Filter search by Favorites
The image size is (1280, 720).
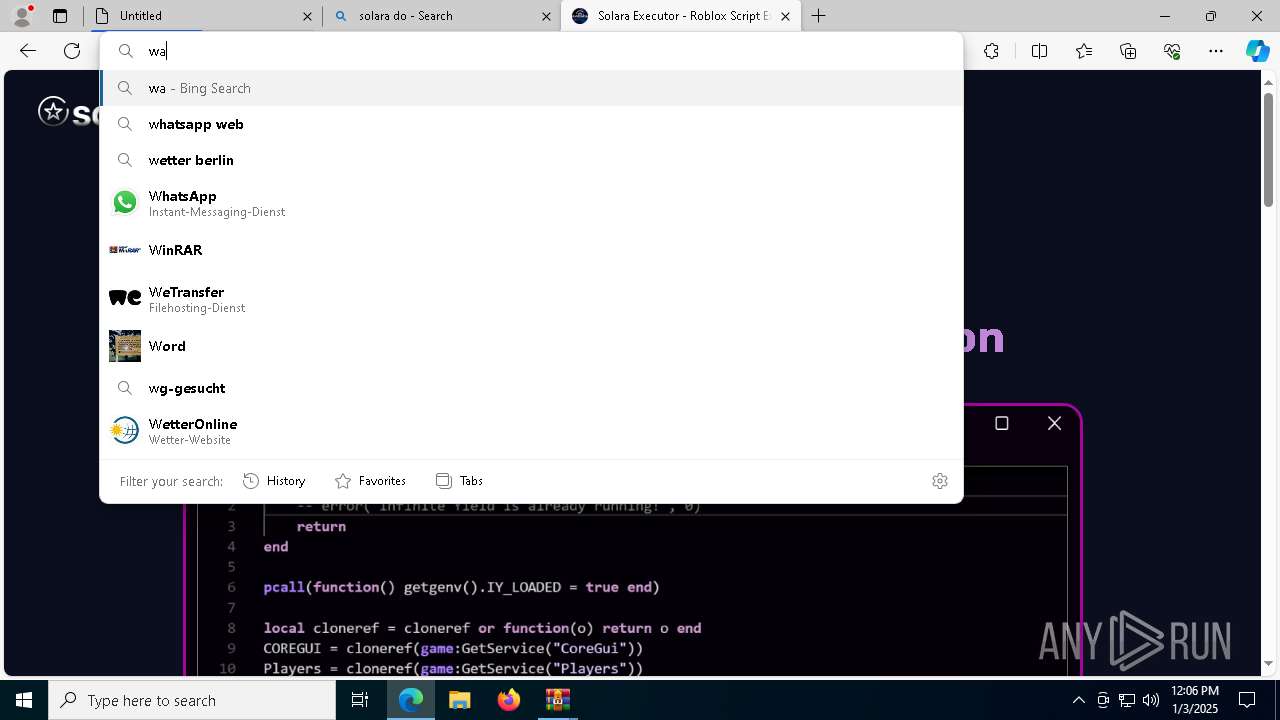pos(370,481)
